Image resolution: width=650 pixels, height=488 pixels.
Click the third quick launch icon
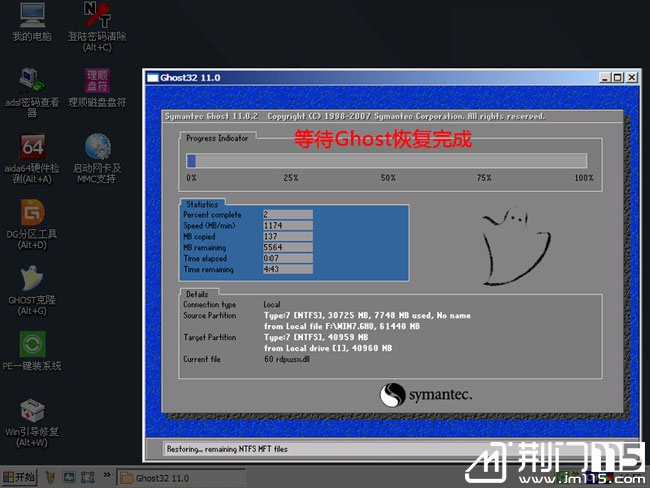[87, 478]
